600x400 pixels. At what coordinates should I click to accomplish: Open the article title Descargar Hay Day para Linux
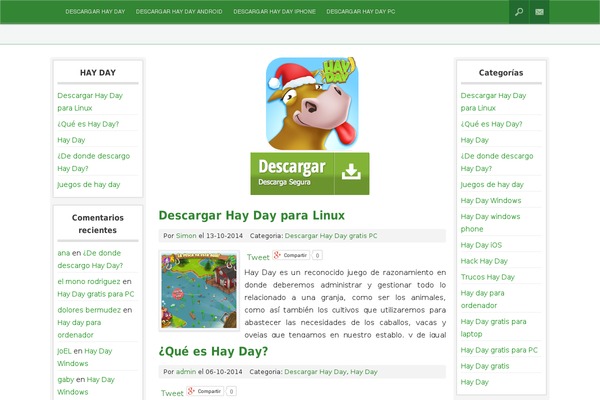point(252,215)
